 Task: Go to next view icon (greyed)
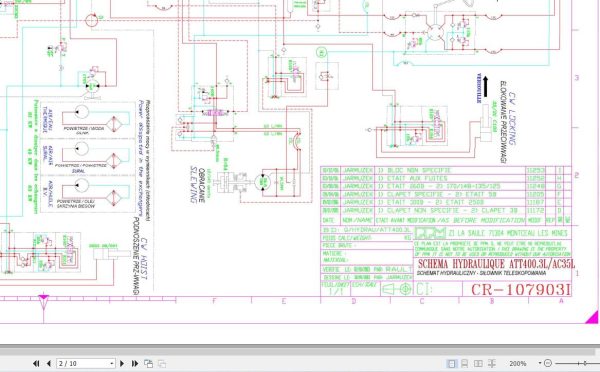[x=162, y=363]
